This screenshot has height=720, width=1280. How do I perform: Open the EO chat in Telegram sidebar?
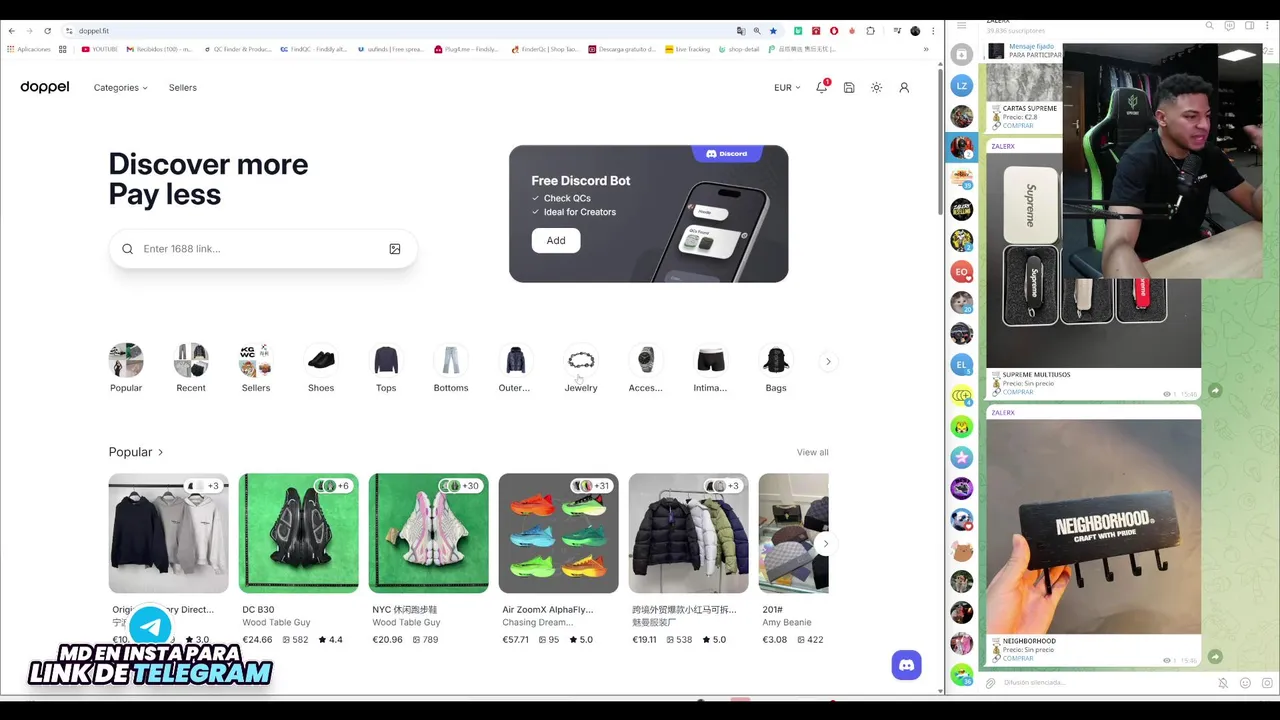(x=961, y=271)
